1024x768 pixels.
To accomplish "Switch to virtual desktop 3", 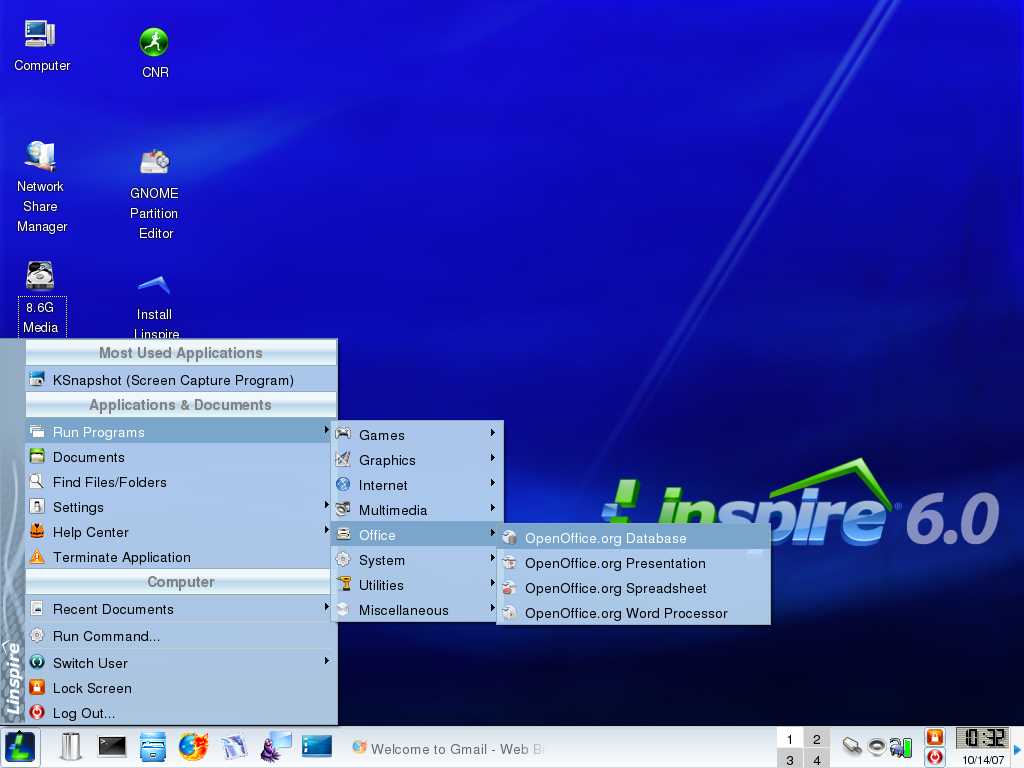I will pyautogui.click(x=790, y=760).
